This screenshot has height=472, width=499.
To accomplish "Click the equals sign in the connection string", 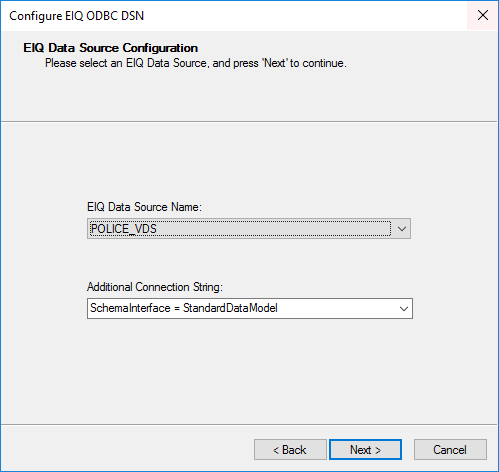I will [177, 308].
